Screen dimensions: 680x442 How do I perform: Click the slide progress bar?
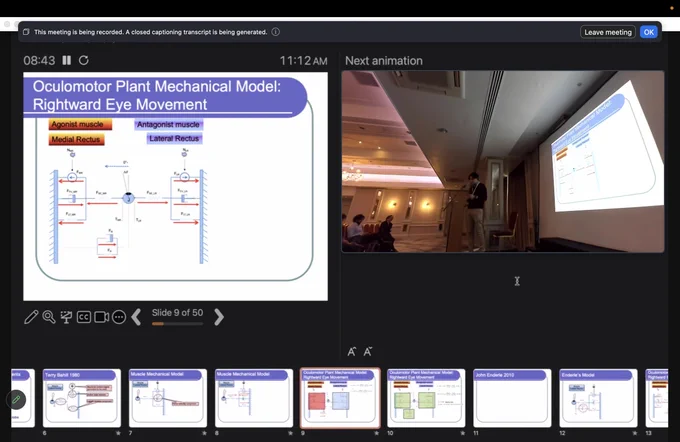point(177,324)
